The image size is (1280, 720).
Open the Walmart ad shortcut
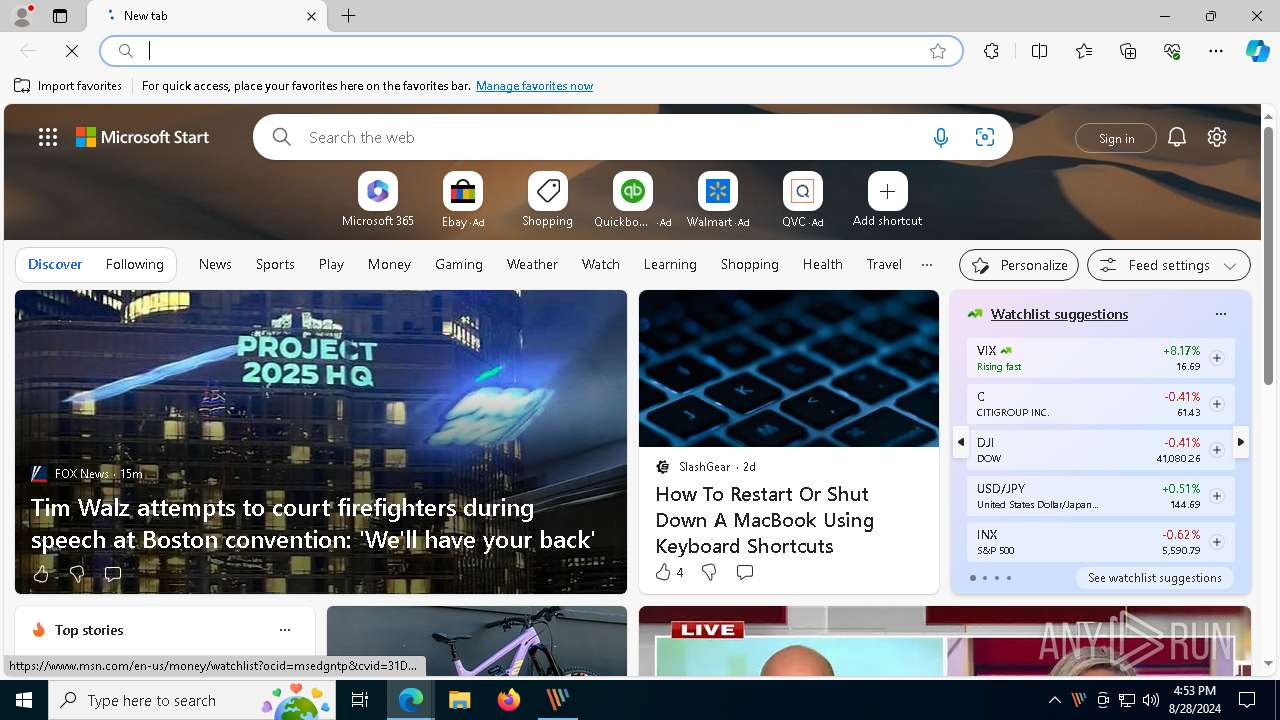click(x=717, y=200)
